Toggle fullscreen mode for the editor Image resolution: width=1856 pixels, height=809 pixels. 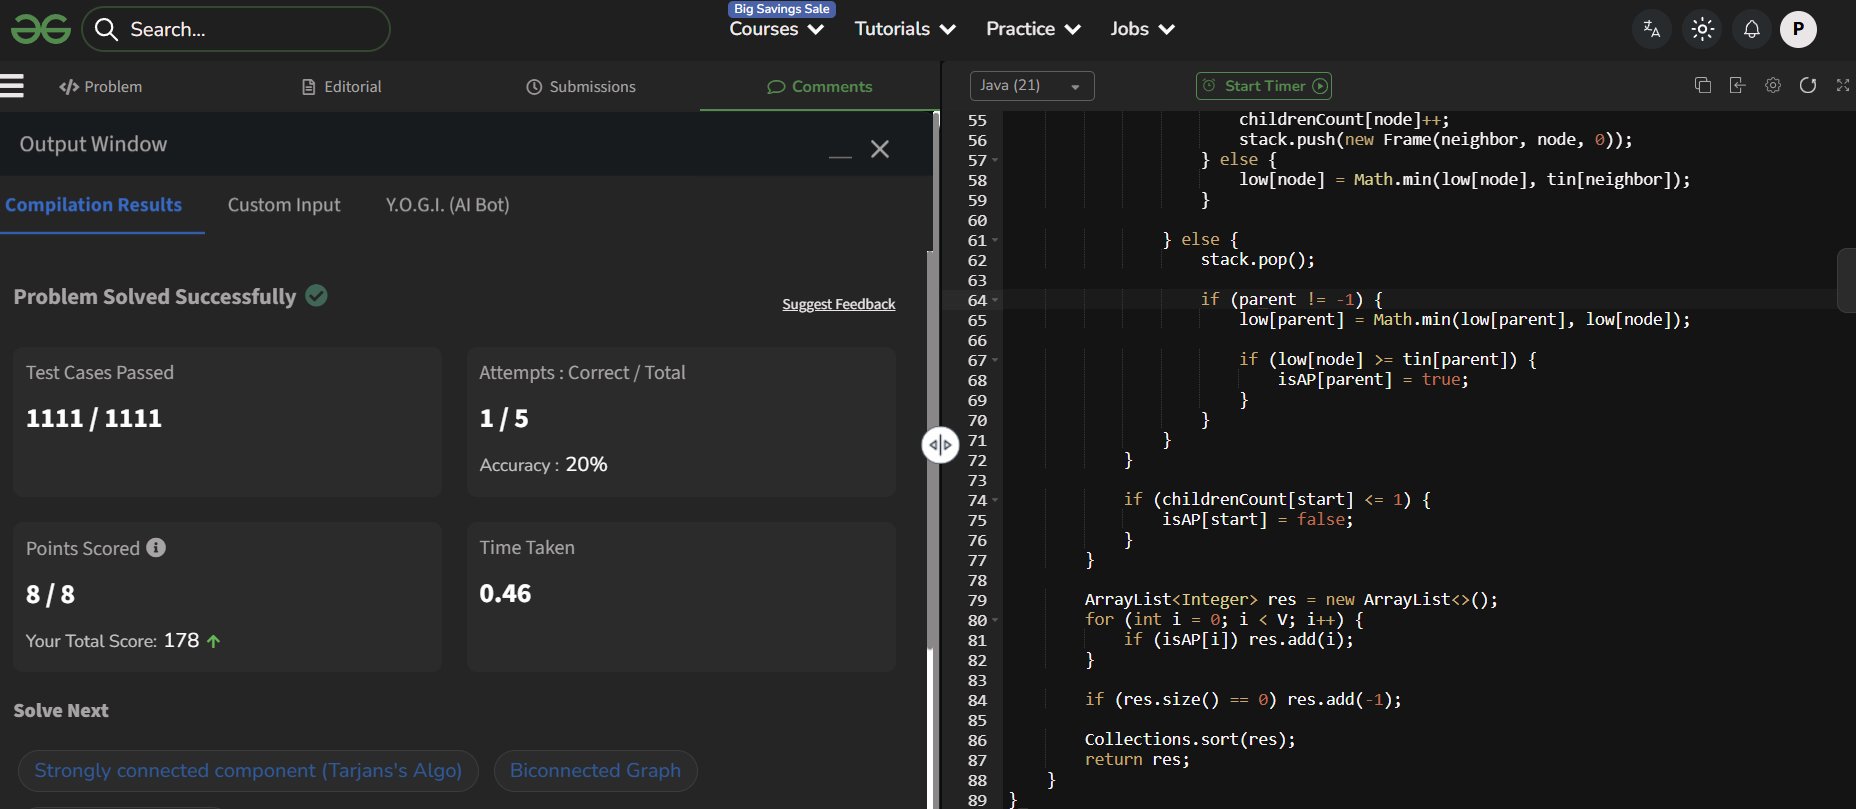(x=1843, y=86)
